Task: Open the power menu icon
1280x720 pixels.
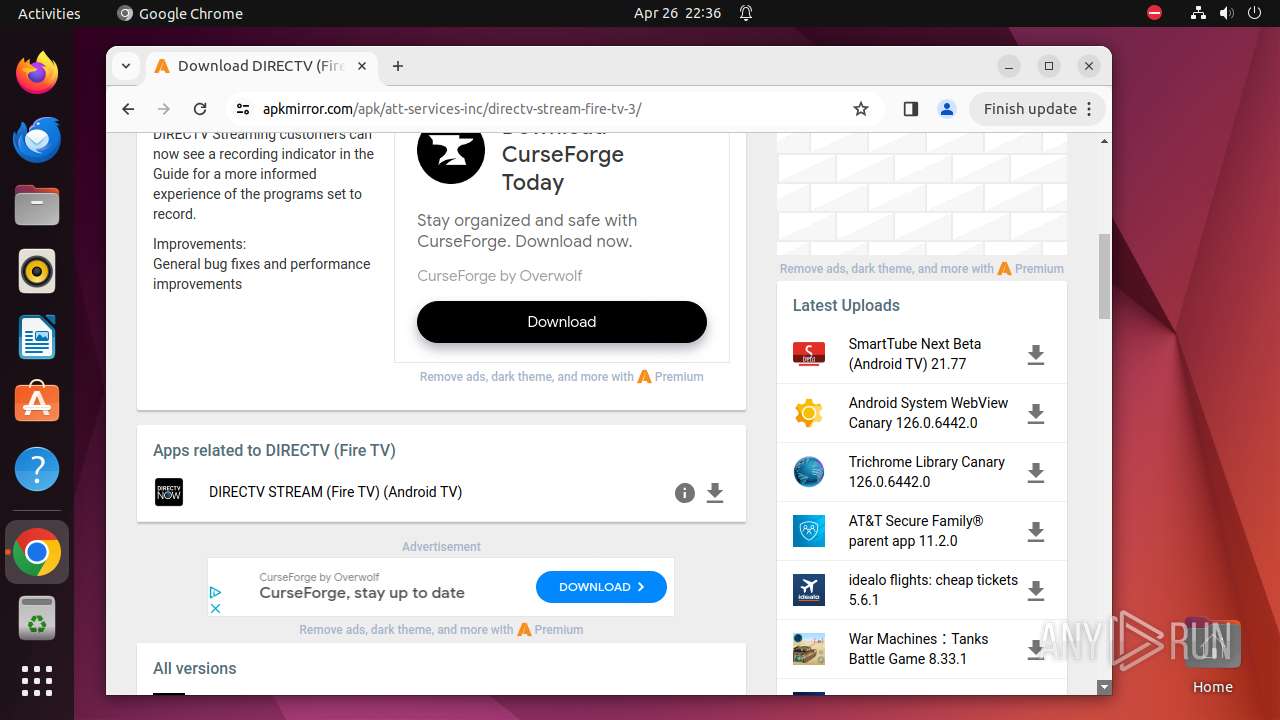Action: click(x=1253, y=13)
